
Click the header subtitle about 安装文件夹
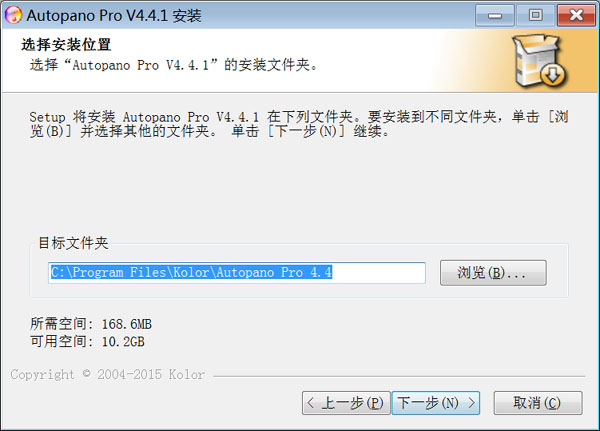coord(174,65)
